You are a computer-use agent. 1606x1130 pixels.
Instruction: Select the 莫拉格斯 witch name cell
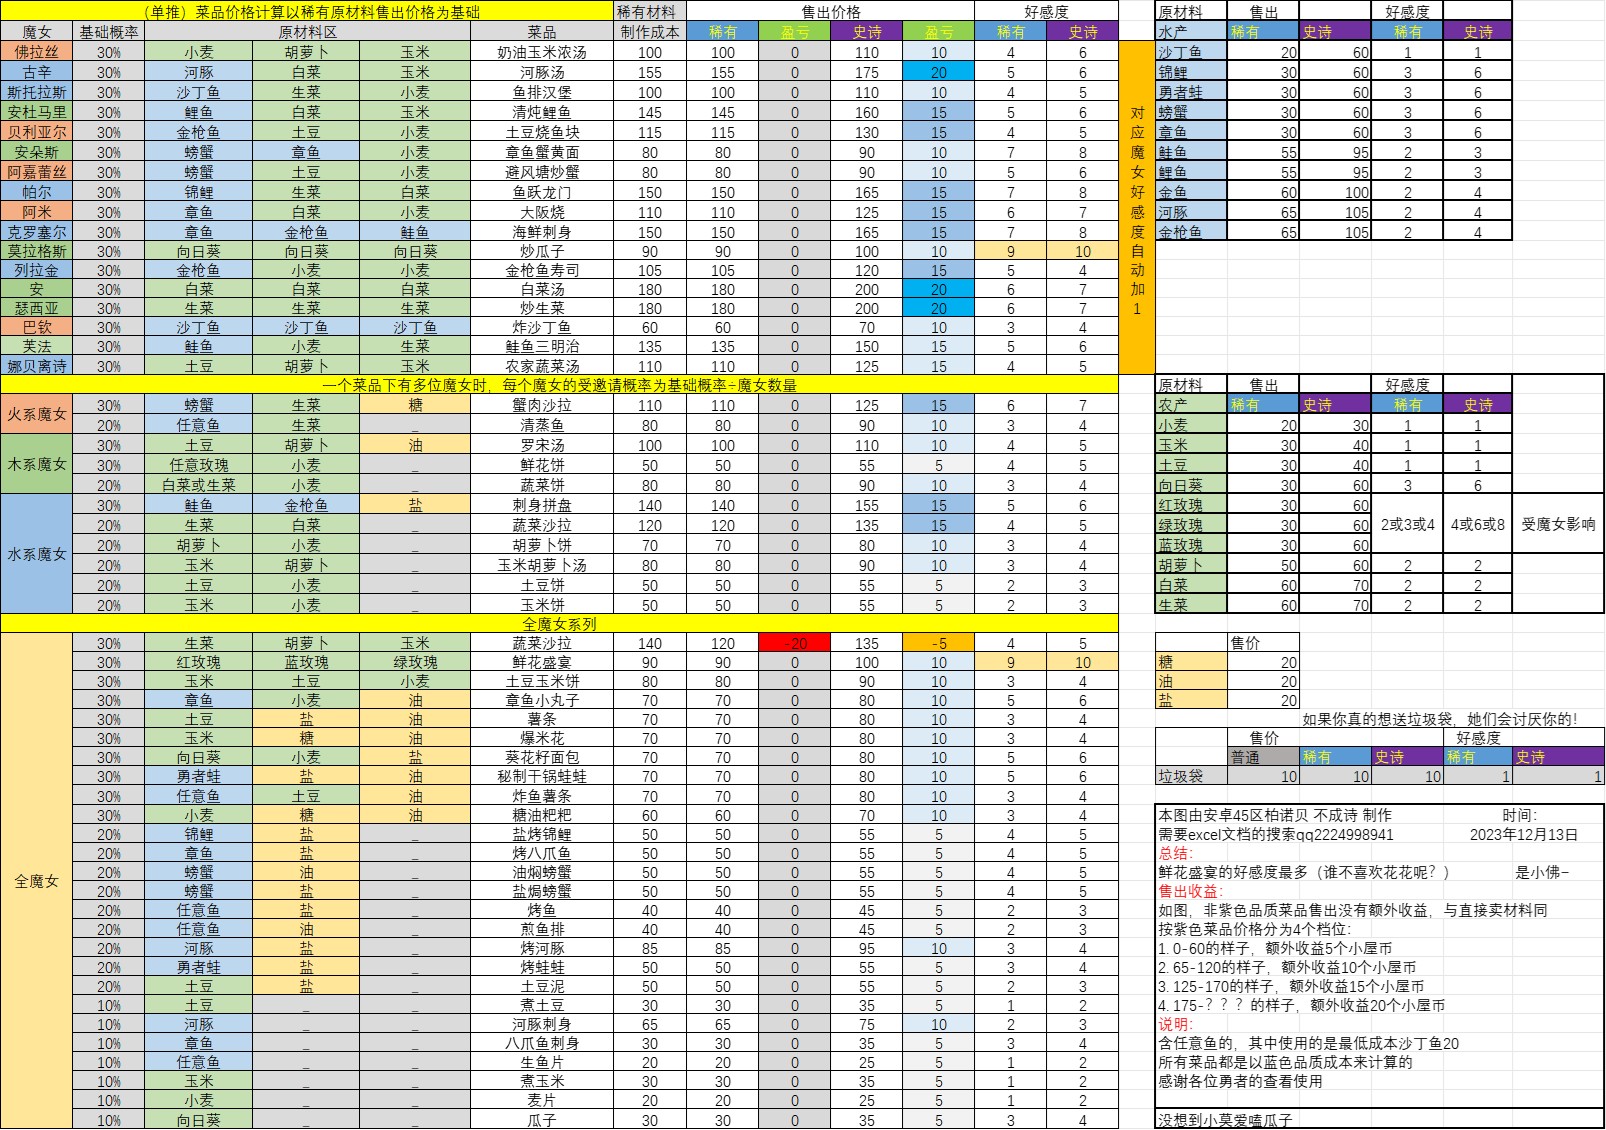36,251
